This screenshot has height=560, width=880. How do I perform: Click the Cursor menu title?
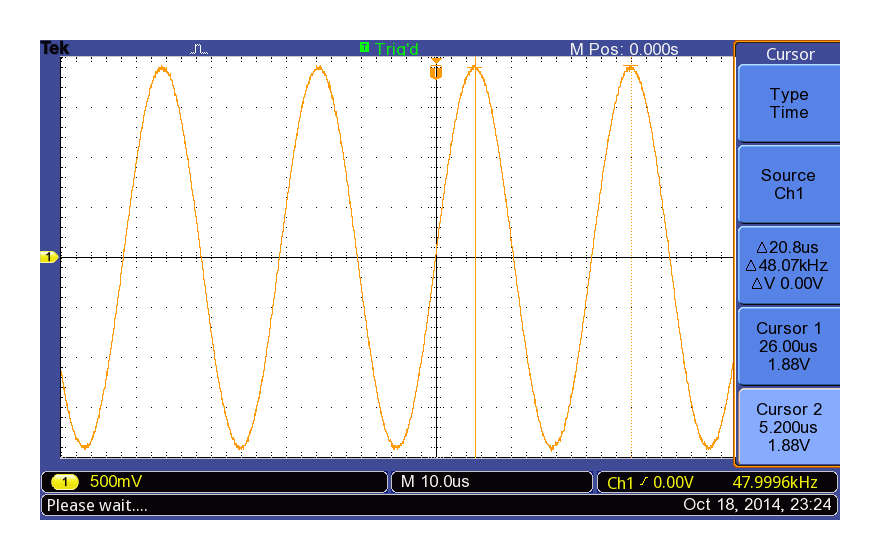pyautogui.click(x=790, y=54)
